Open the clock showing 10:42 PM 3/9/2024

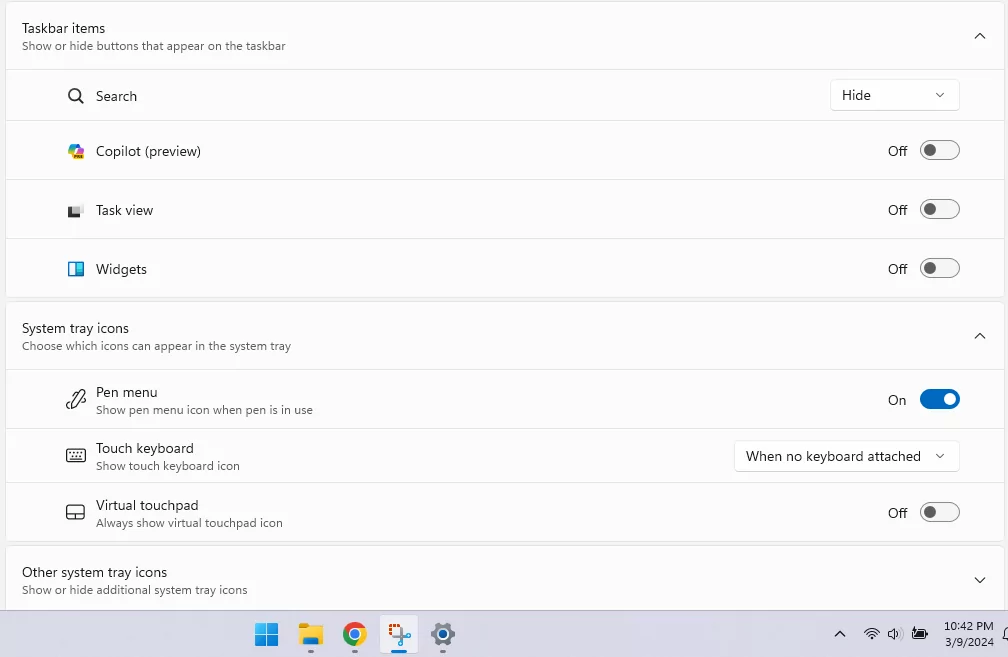969,634
